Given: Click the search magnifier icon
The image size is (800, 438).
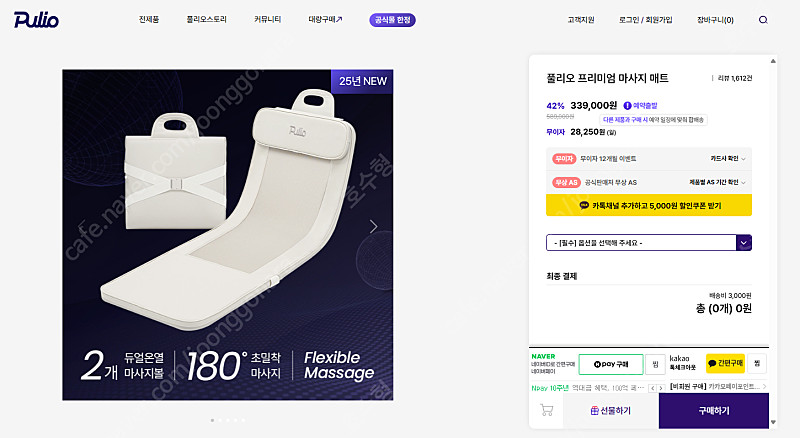Looking at the screenshot, I should (x=764, y=20).
